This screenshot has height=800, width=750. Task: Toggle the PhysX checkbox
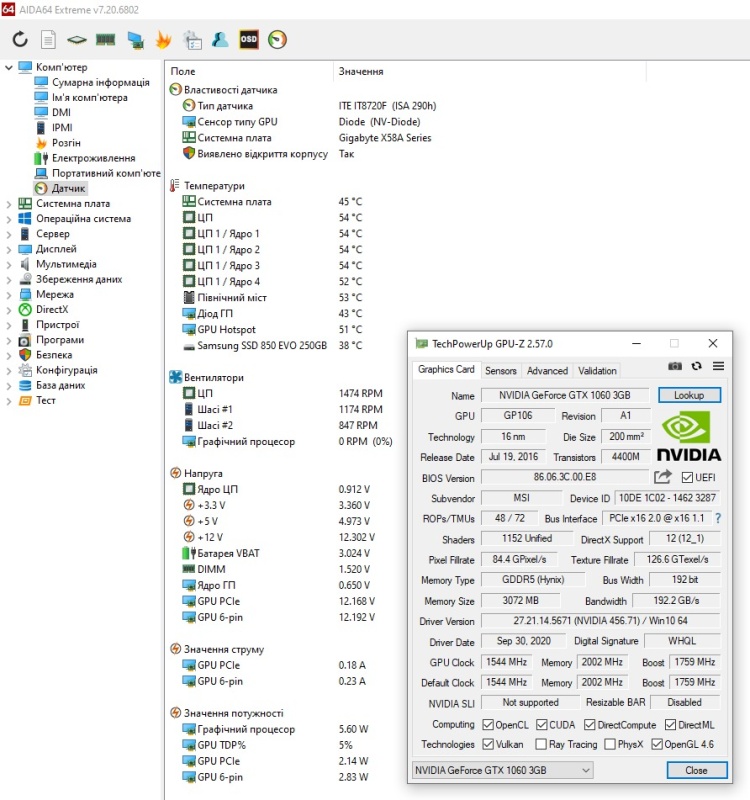click(x=610, y=744)
